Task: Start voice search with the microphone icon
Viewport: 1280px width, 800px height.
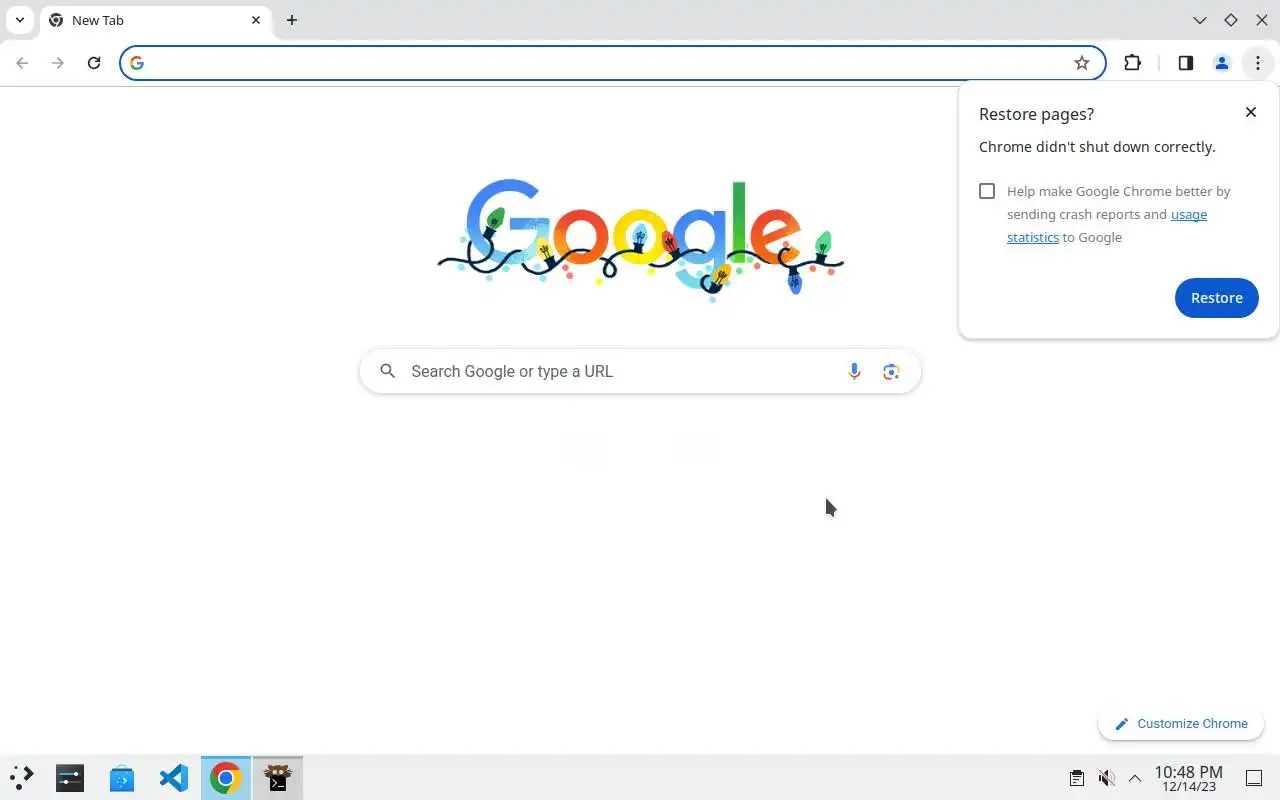Action: 854,371
